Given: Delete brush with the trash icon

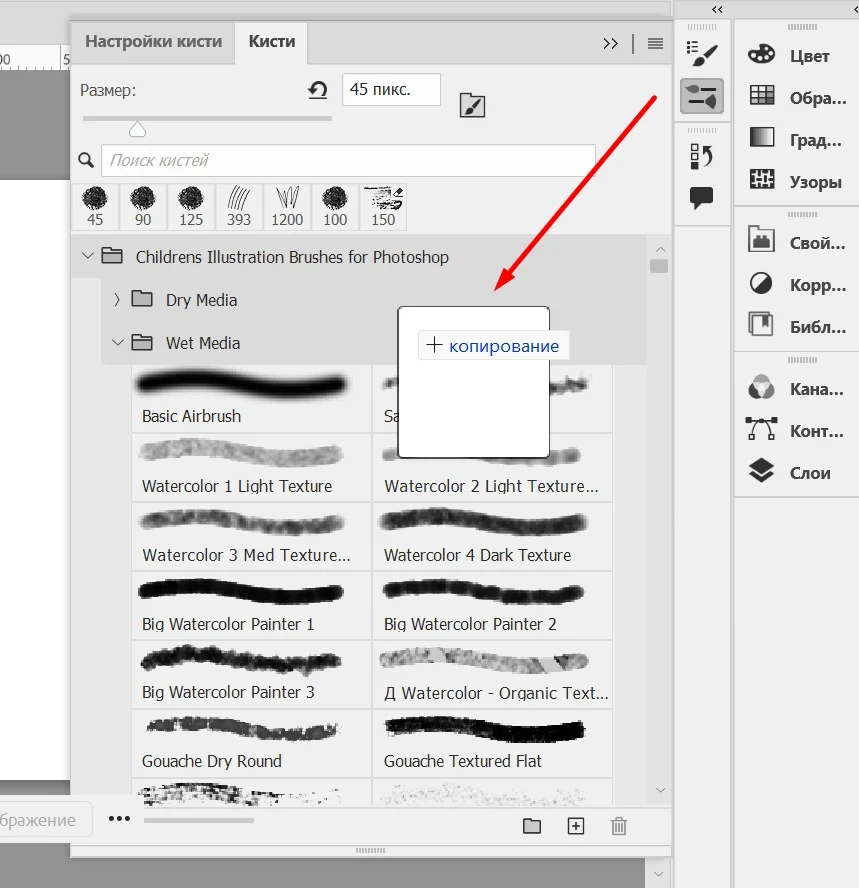Looking at the screenshot, I should coord(619,826).
